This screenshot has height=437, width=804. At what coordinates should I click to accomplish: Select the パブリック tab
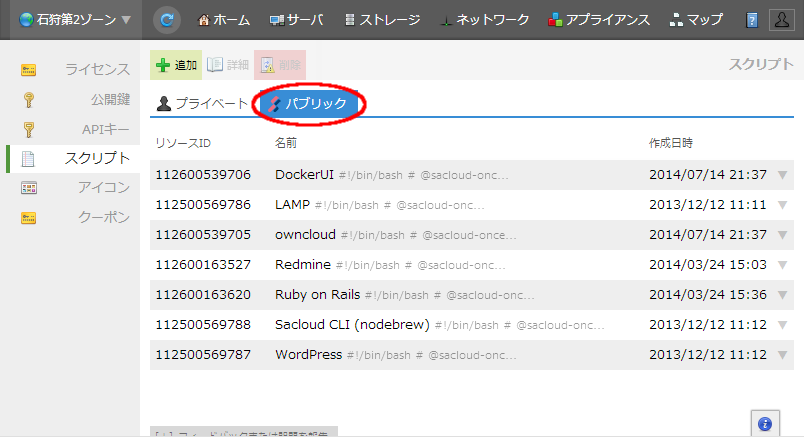[308, 103]
